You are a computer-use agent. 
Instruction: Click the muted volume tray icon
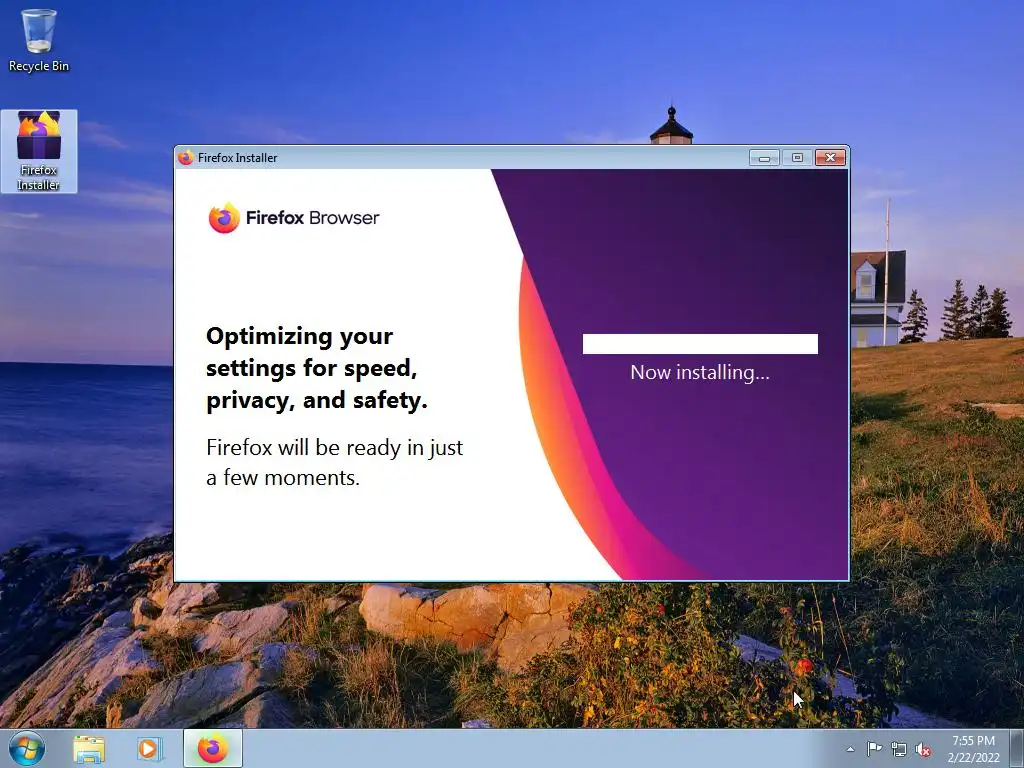(923, 749)
